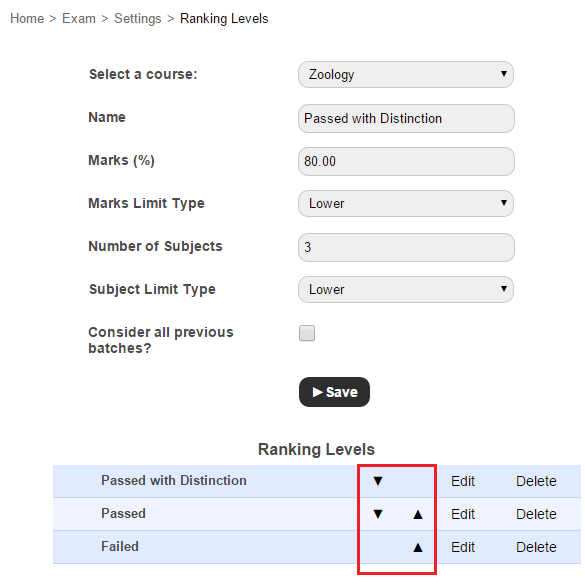Save the ranking level
Image resolution: width=585 pixels, height=586 pixels.
pyautogui.click(x=335, y=392)
